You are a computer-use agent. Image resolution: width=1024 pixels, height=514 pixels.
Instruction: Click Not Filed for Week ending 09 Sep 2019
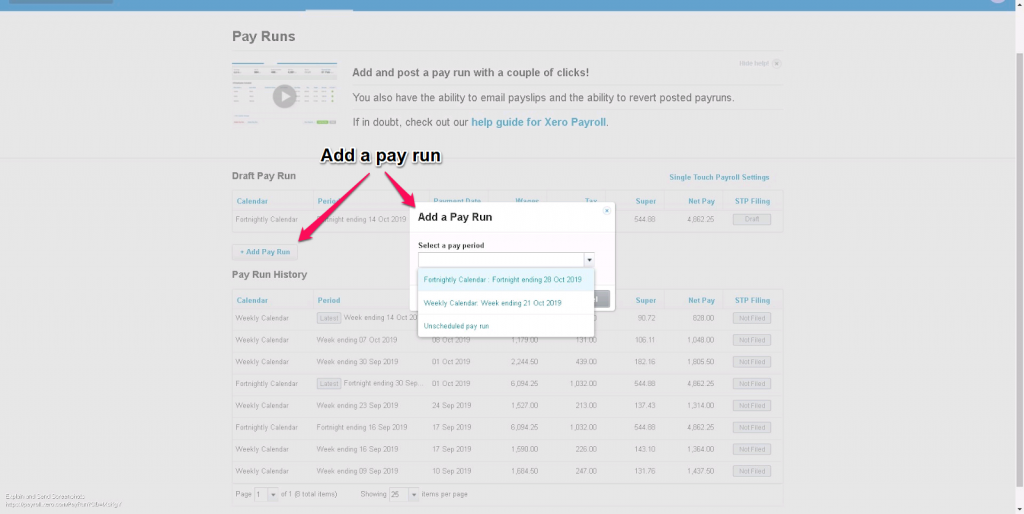click(x=752, y=471)
